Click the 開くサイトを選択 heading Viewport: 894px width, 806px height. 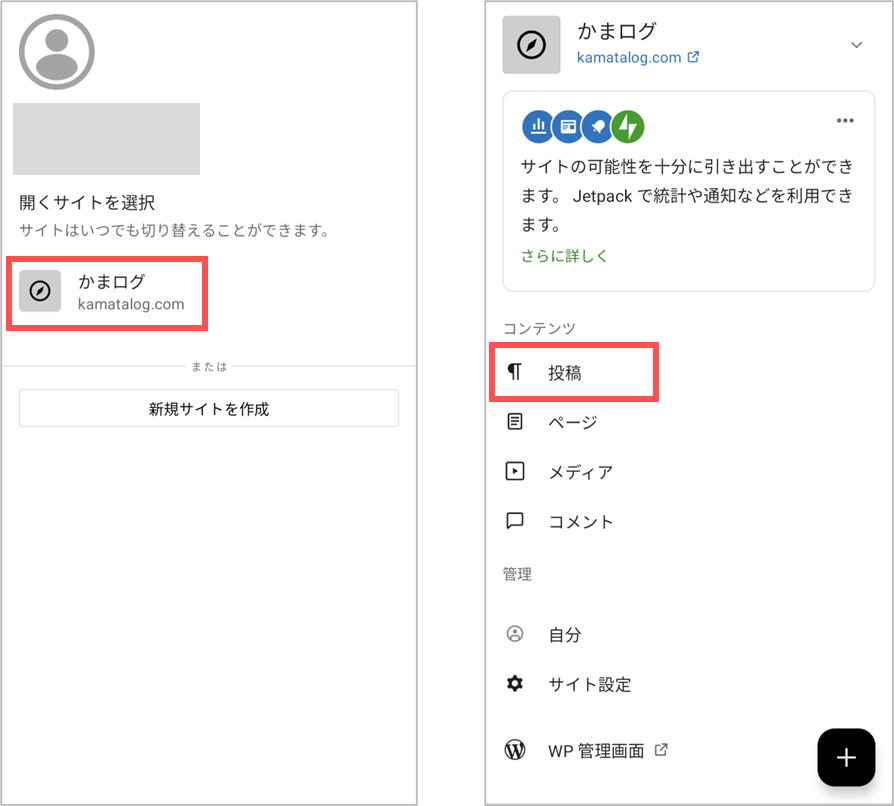pyautogui.click(x=87, y=202)
